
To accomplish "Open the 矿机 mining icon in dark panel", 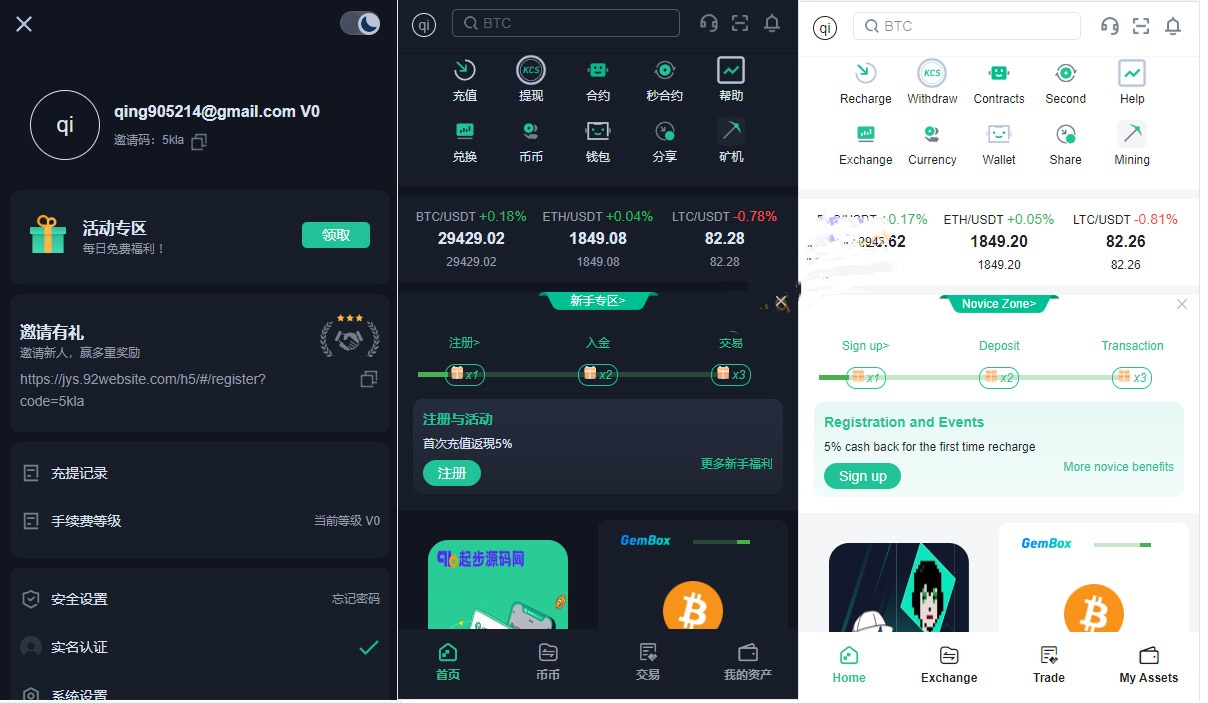I will [x=731, y=141].
